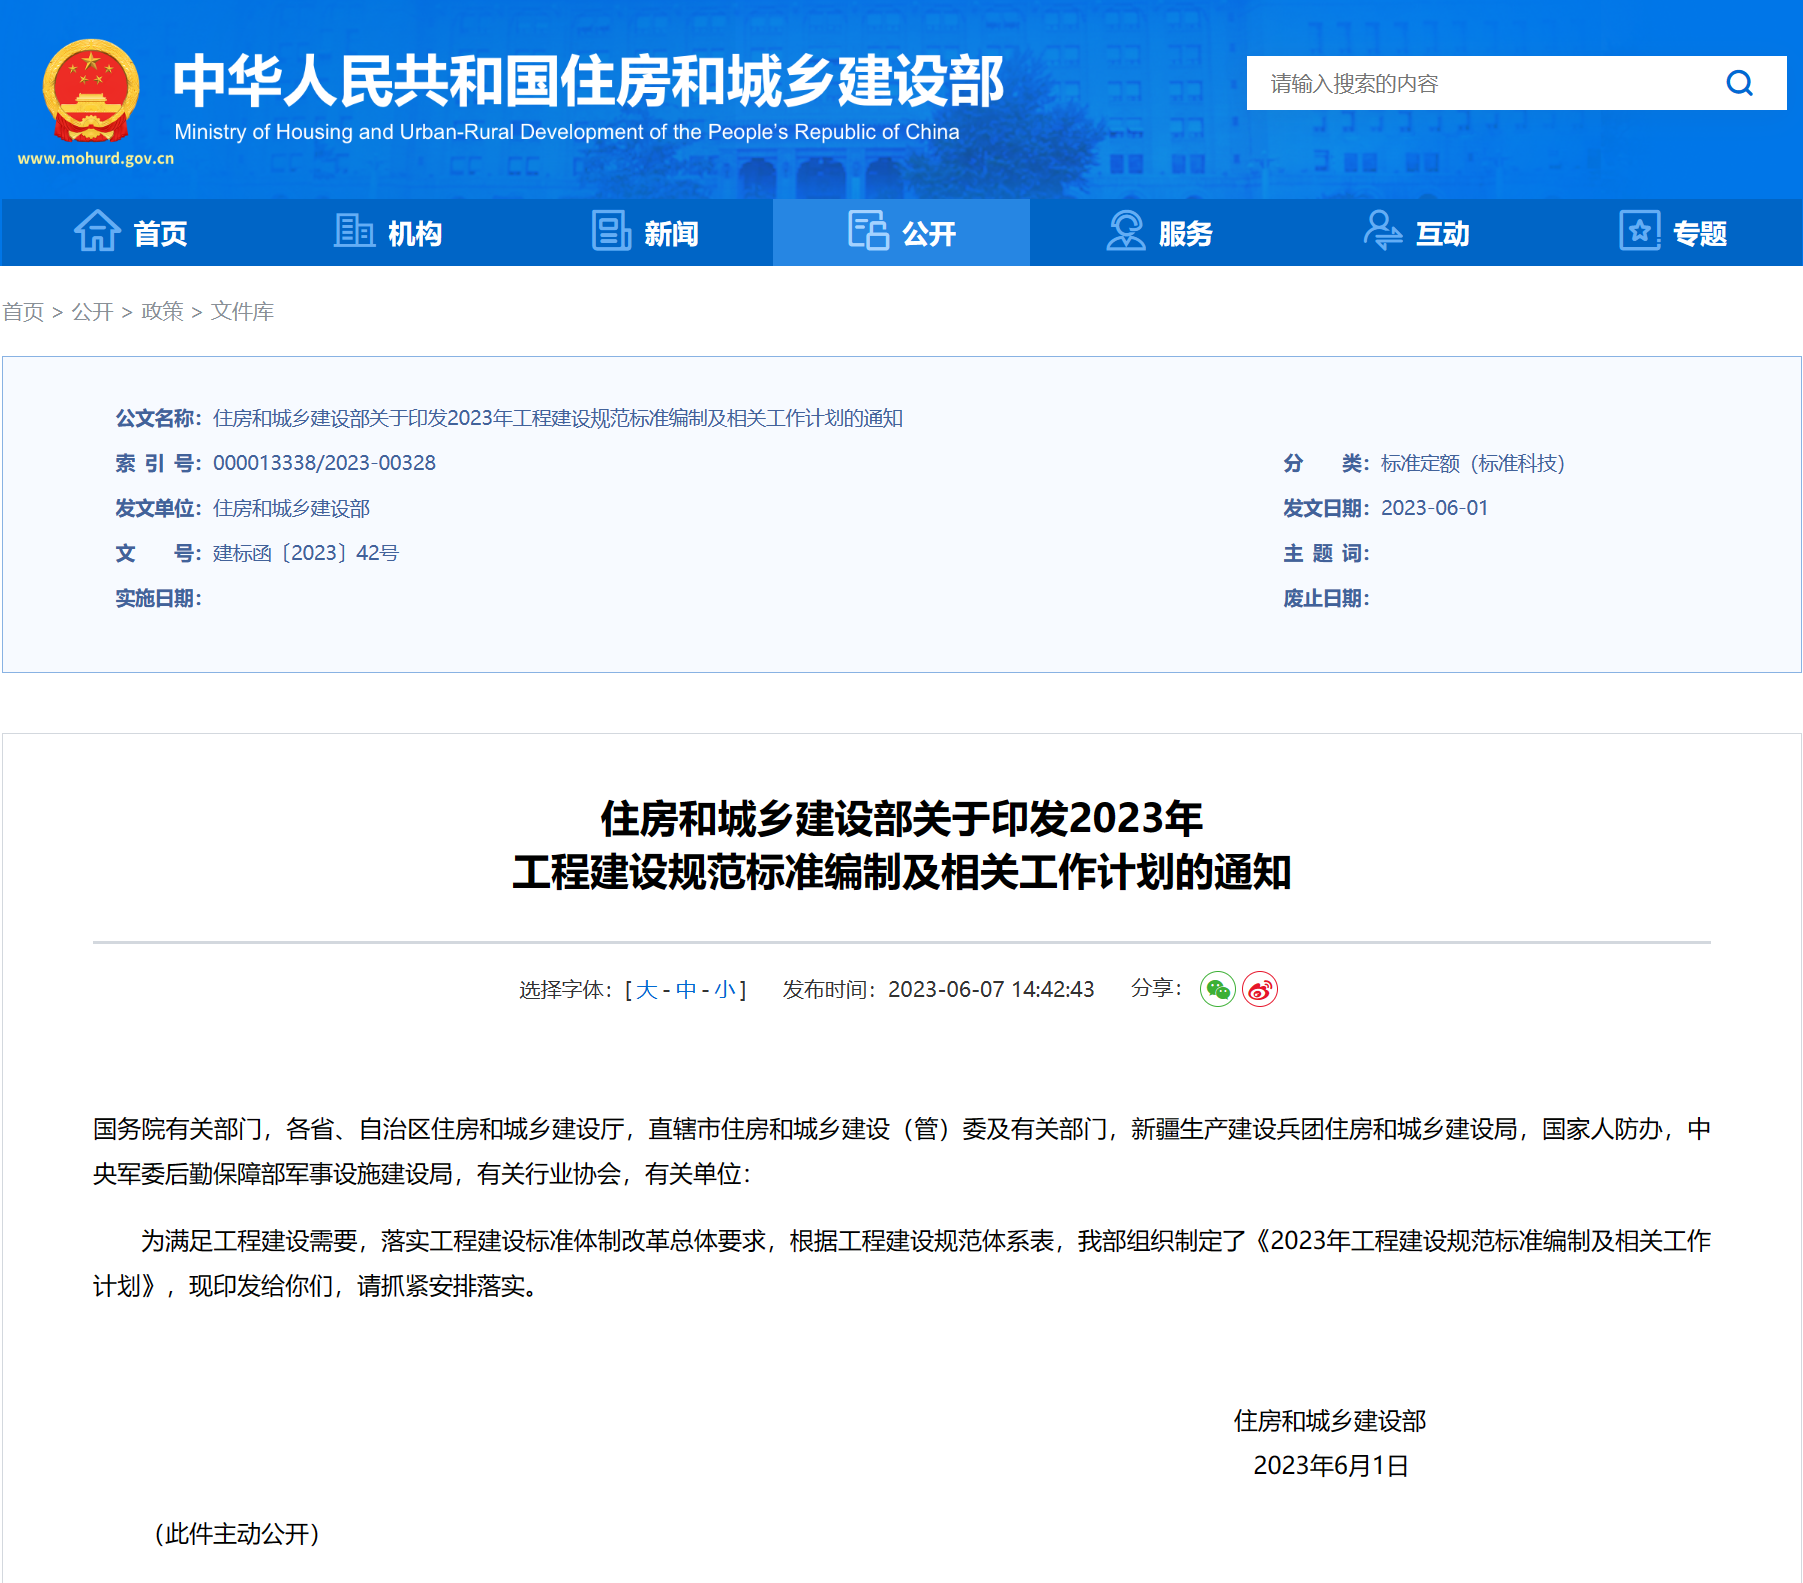Click the search magnifier icon
This screenshot has height=1583, width=1803.
click(1739, 83)
